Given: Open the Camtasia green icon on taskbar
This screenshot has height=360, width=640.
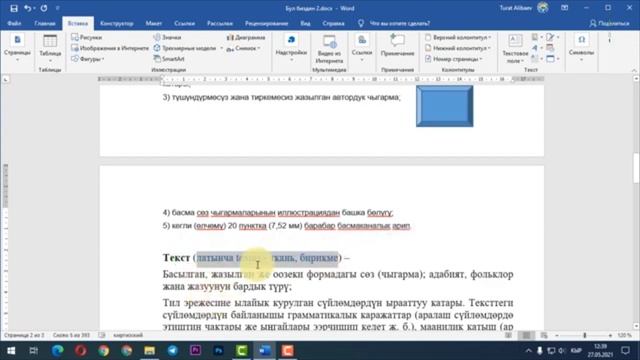Looking at the screenshot, I should [x=242, y=351].
